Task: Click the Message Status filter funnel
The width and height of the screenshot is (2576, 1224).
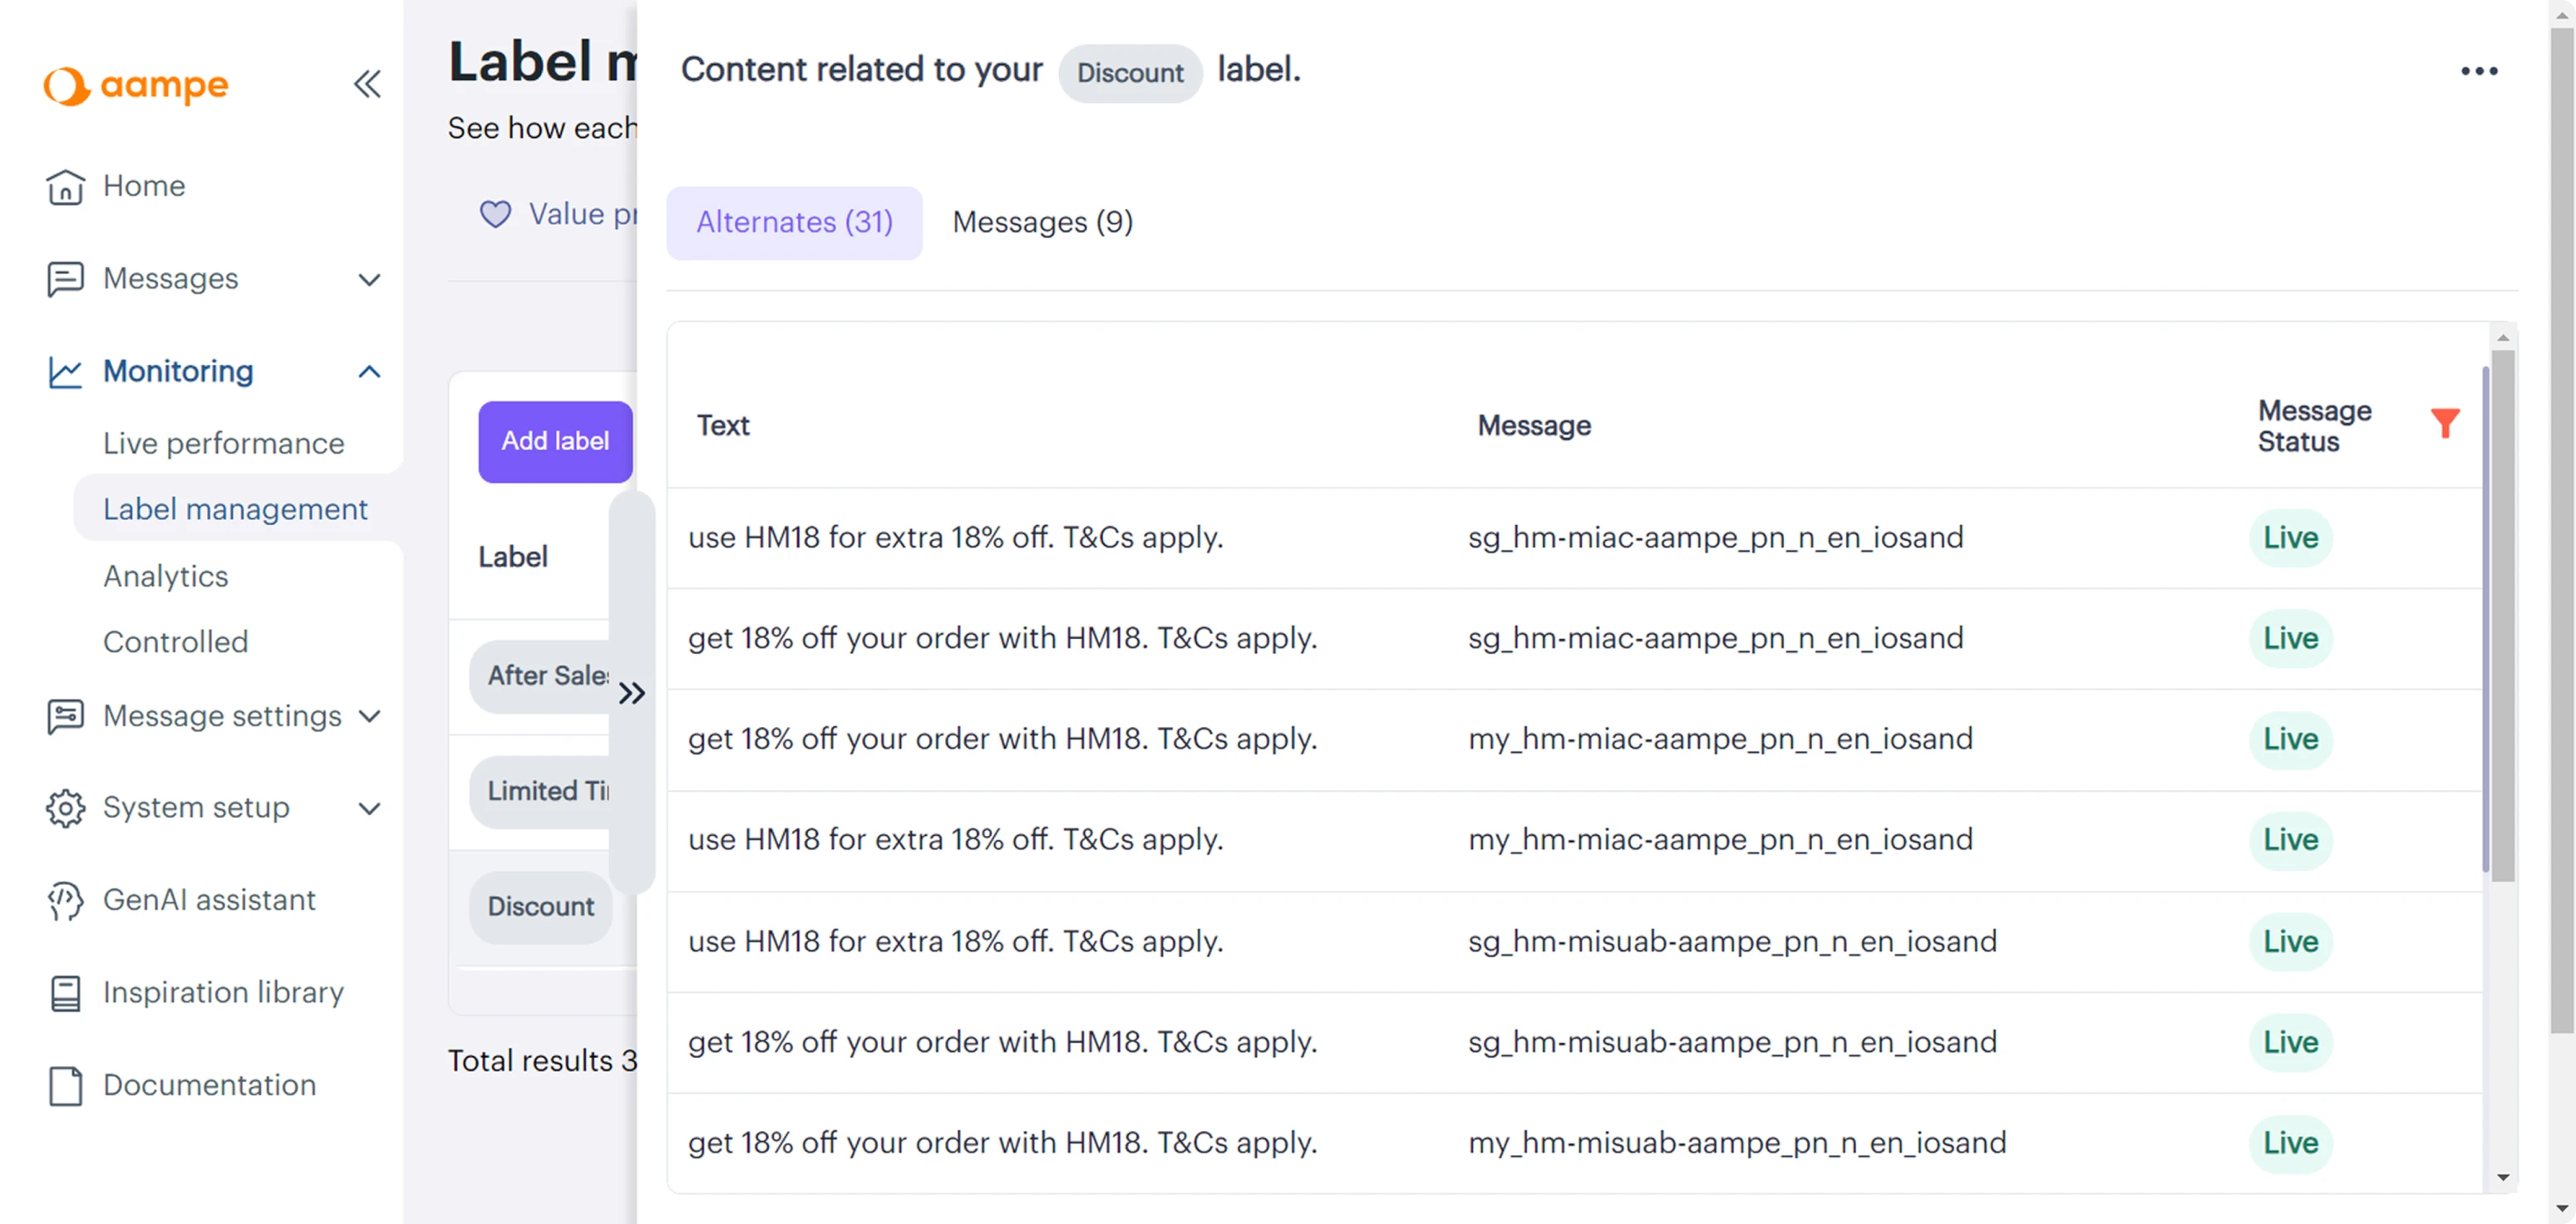Action: 2446,423
